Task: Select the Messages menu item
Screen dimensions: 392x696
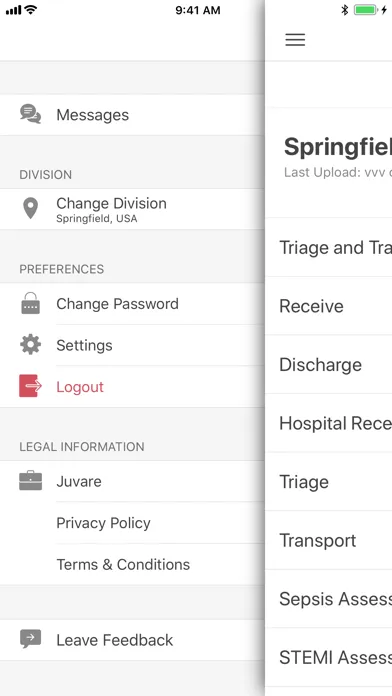Action: pos(132,115)
